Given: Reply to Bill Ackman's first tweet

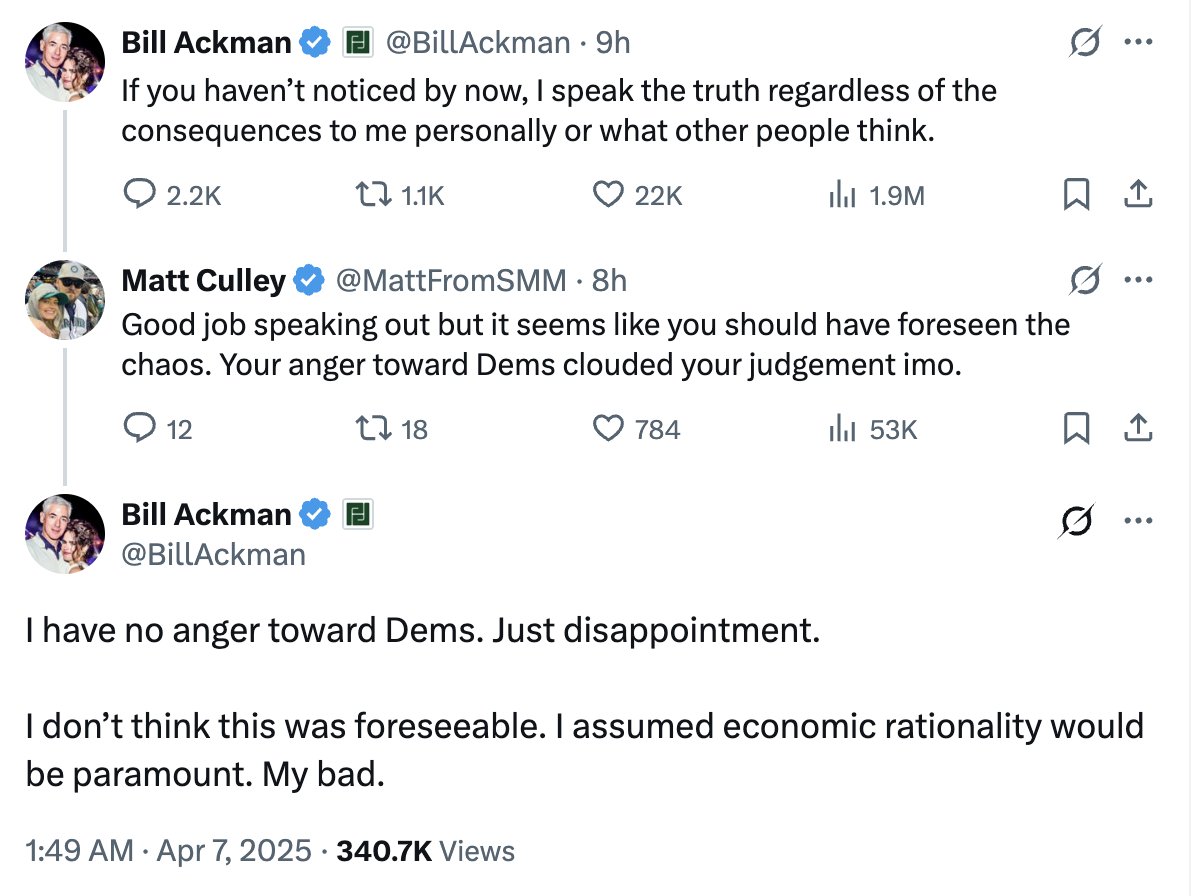Looking at the screenshot, I should tap(137, 196).
